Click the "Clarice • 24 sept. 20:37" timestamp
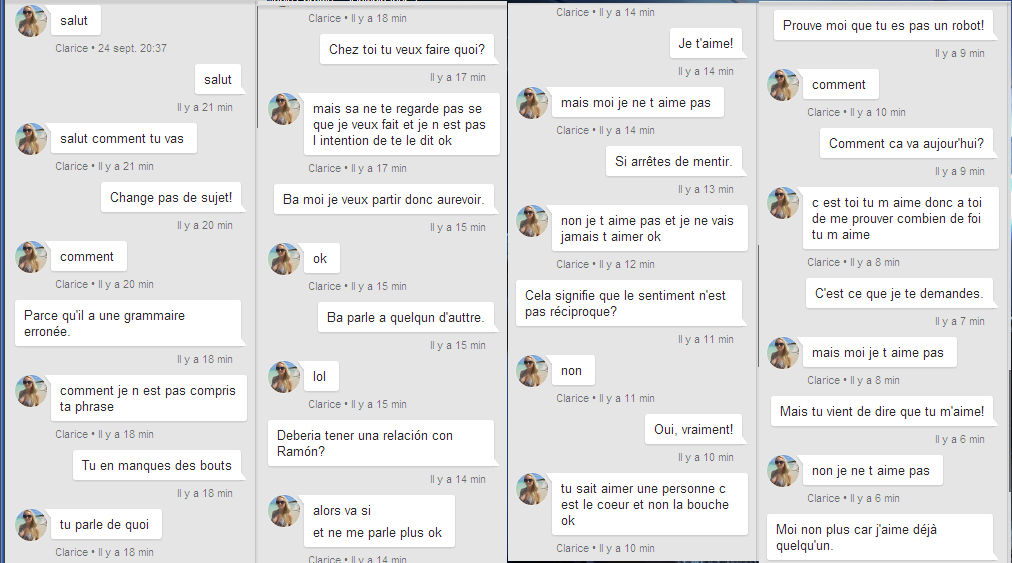 tap(111, 48)
